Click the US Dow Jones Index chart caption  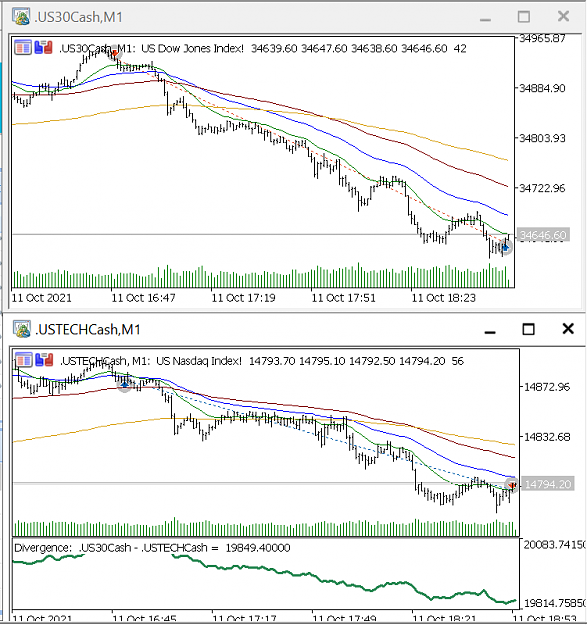coord(192,49)
